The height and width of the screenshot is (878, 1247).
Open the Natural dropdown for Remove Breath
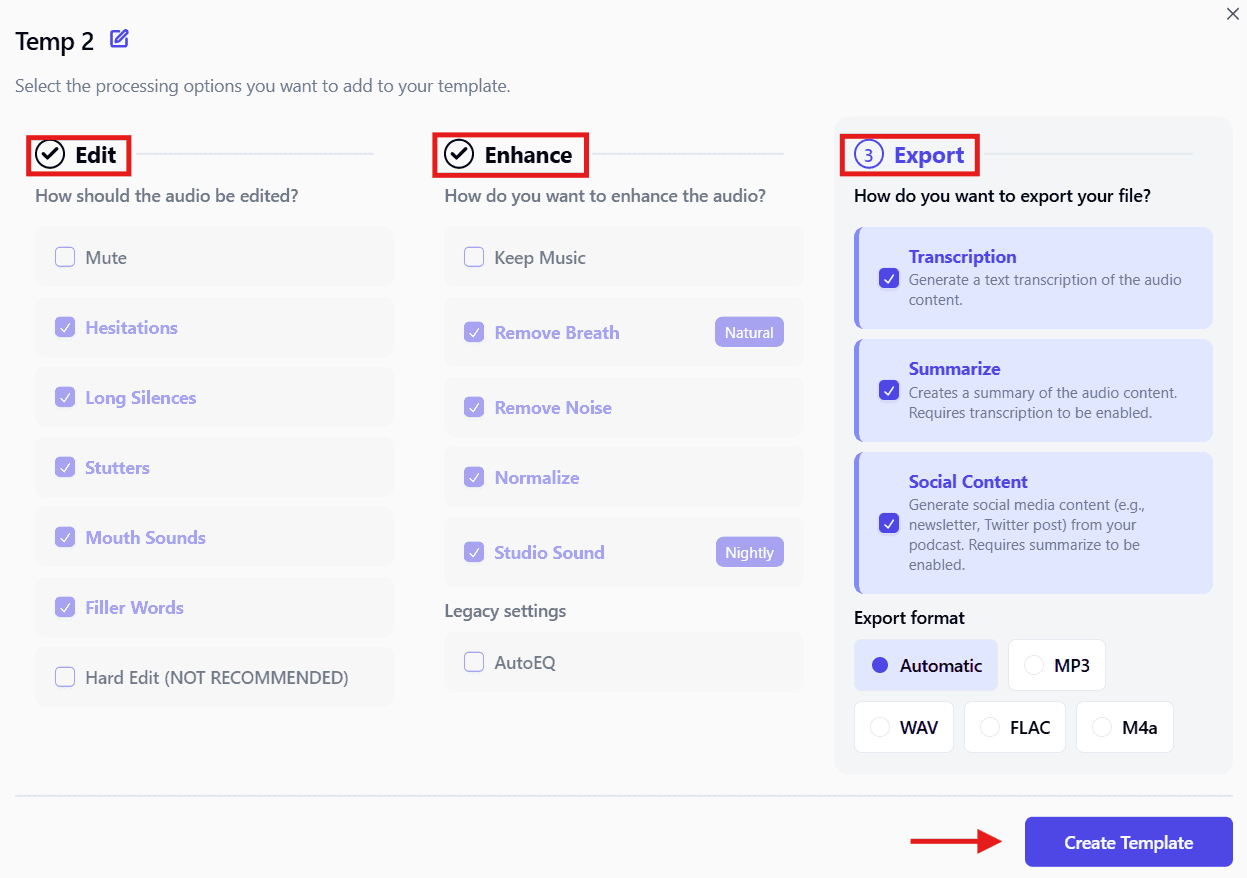[x=749, y=332]
